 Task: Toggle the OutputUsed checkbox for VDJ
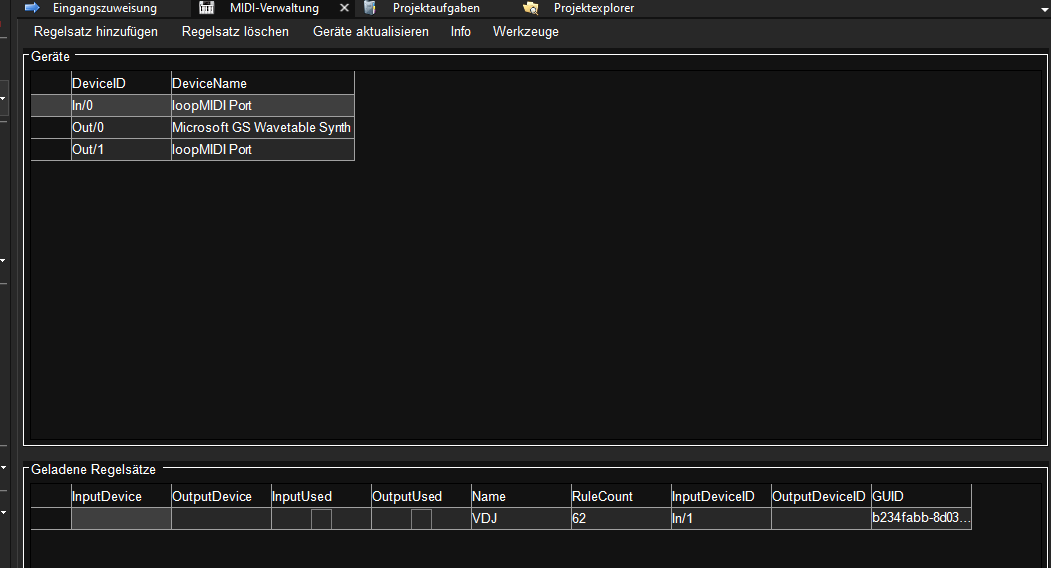pyautogui.click(x=421, y=519)
